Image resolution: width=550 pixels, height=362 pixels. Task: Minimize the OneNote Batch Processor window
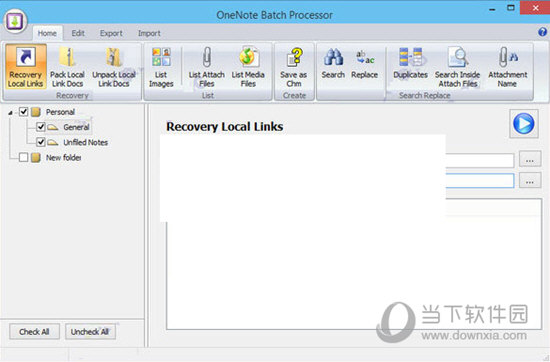[492, 9]
